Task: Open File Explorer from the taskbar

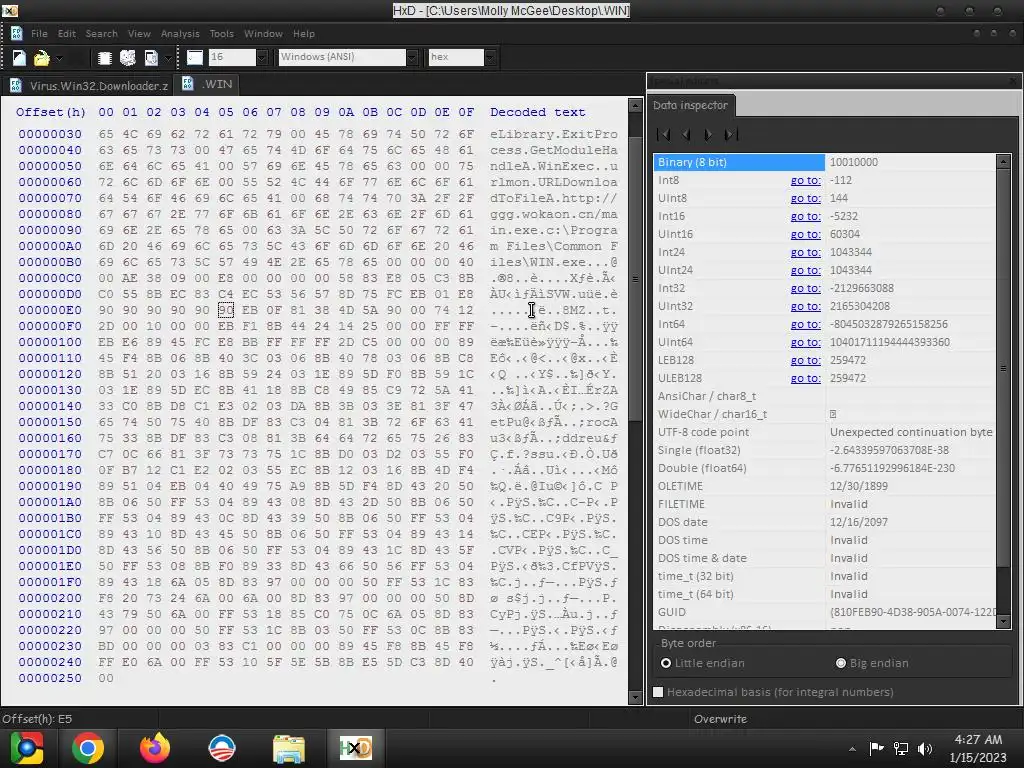Action: click(x=288, y=748)
